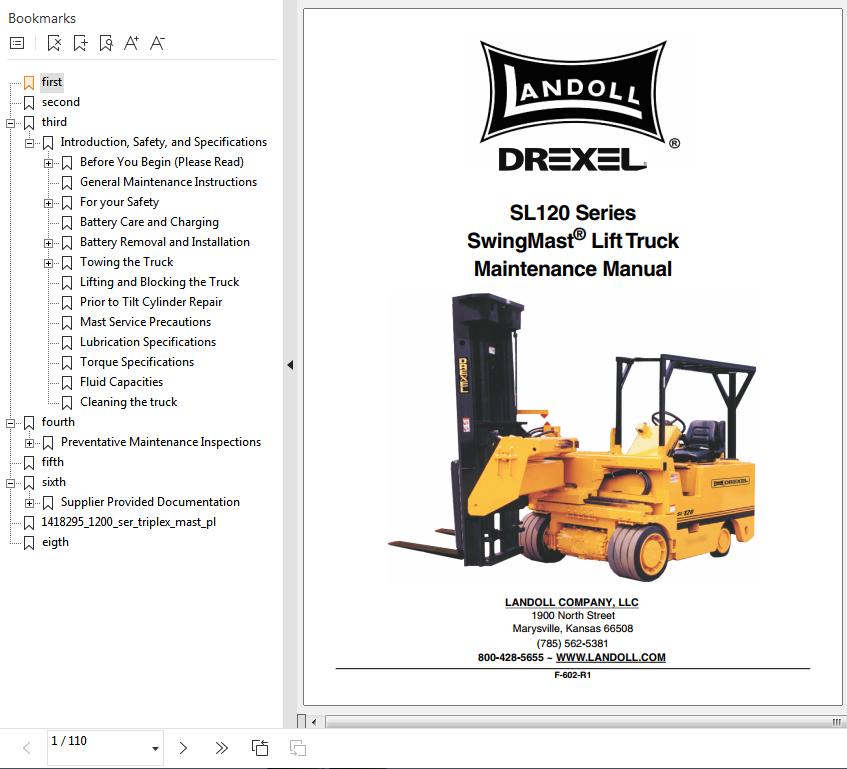Select the 'second' bookmark
This screenshot has width=847, height=769.
60,102
